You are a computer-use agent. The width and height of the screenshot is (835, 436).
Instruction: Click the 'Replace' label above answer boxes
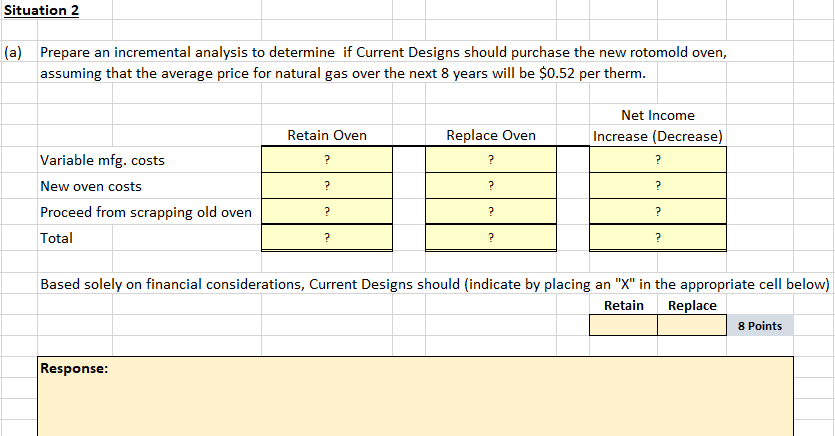coord(692,306)
